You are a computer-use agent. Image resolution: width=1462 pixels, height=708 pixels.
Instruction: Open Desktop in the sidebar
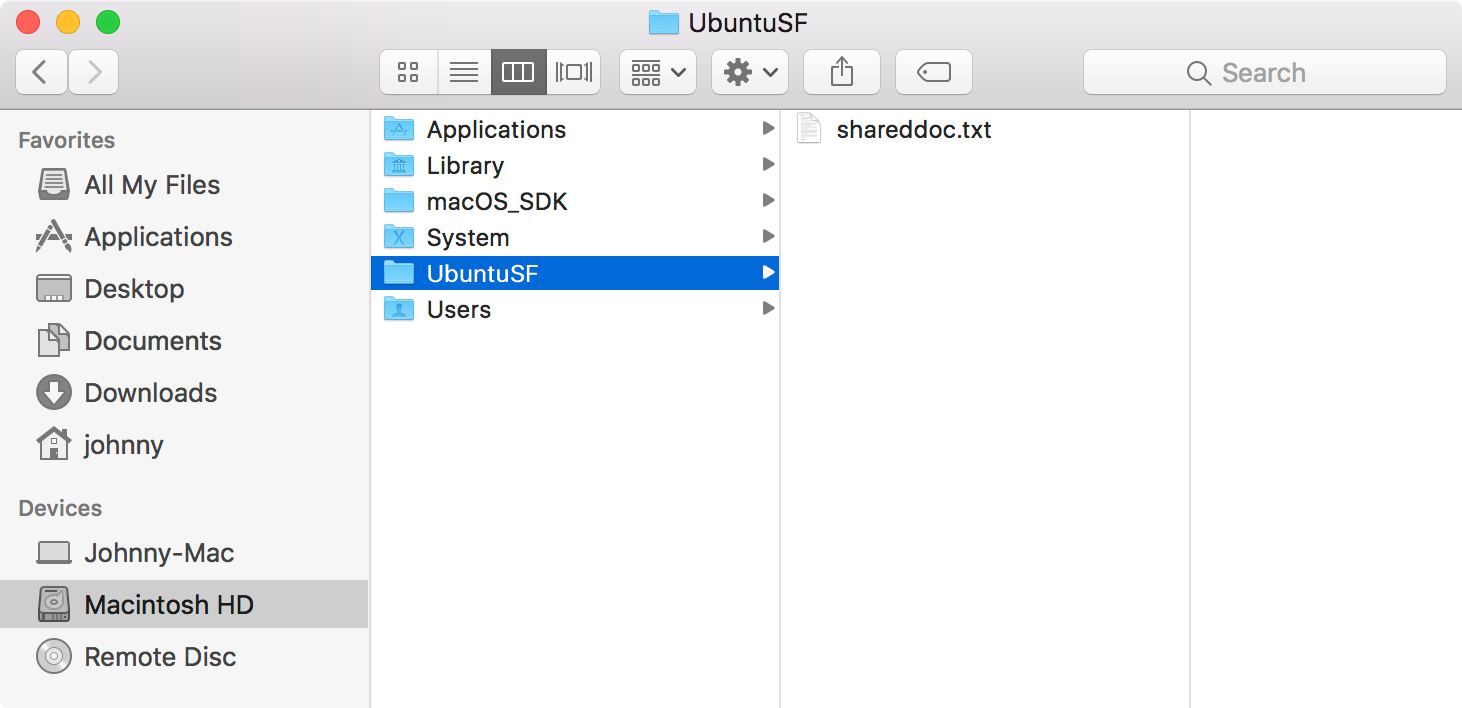click(184, 289)
